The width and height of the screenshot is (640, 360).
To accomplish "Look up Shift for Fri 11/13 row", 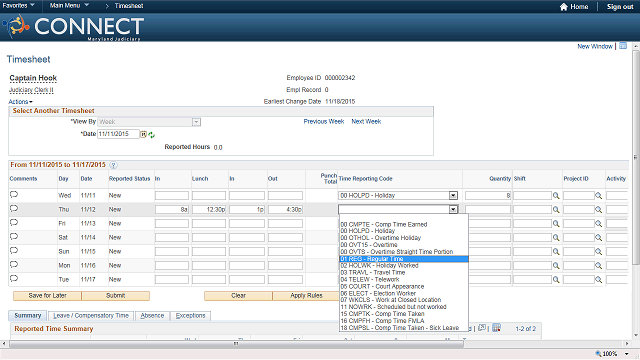I will pos(556,224).
